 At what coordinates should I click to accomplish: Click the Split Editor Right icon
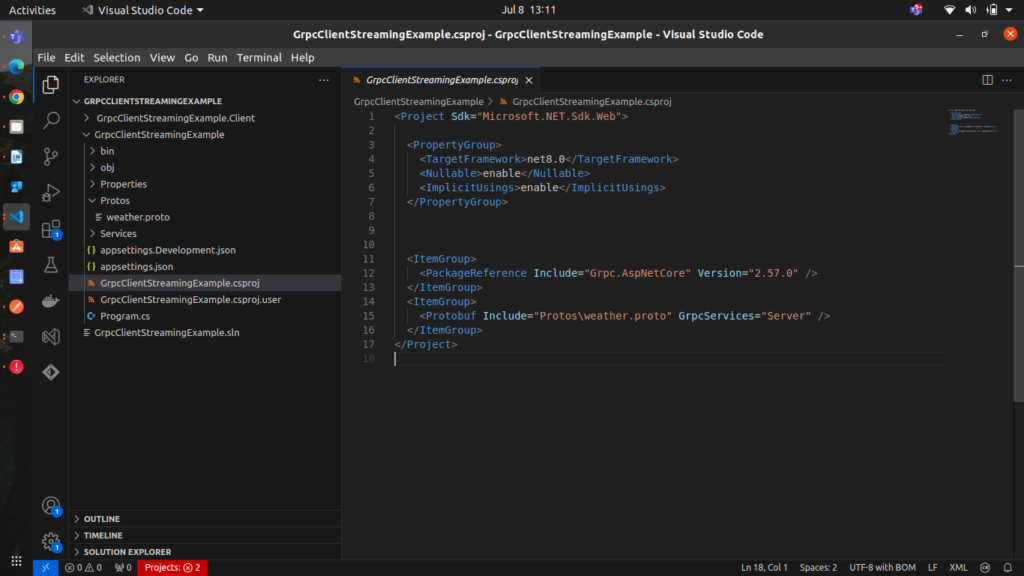pos(987,80)
